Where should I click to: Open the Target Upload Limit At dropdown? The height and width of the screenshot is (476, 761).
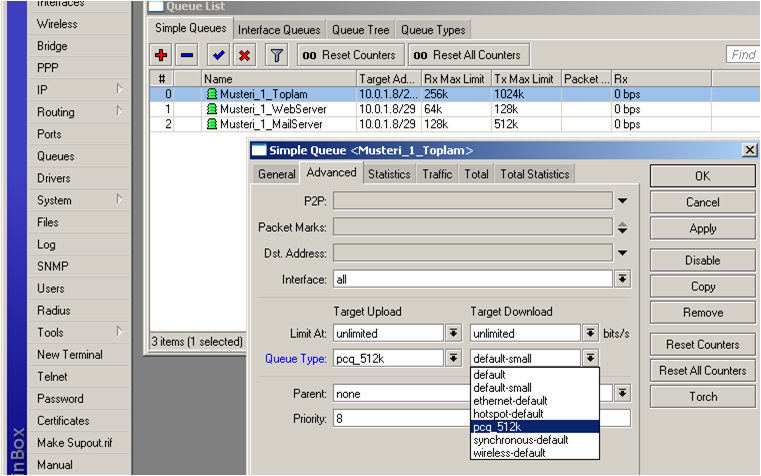click(x=453, y=333)
